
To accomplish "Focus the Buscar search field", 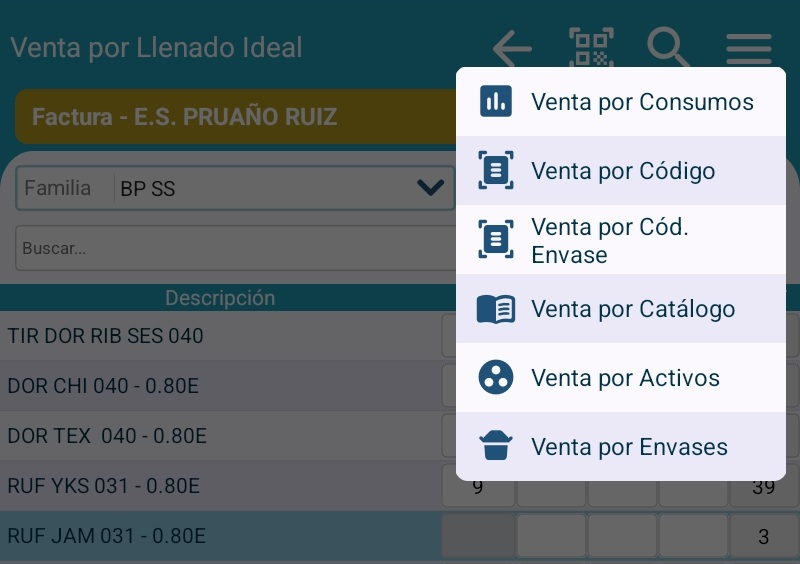I will [x=230, y=248].
